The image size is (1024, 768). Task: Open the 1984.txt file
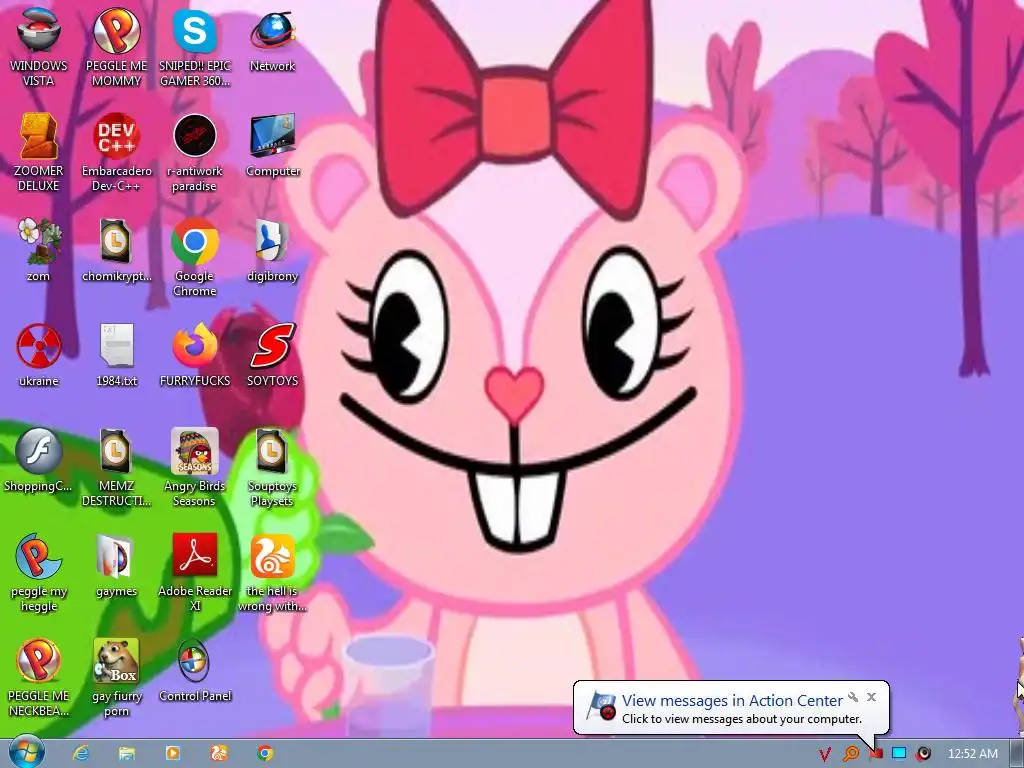116,355
